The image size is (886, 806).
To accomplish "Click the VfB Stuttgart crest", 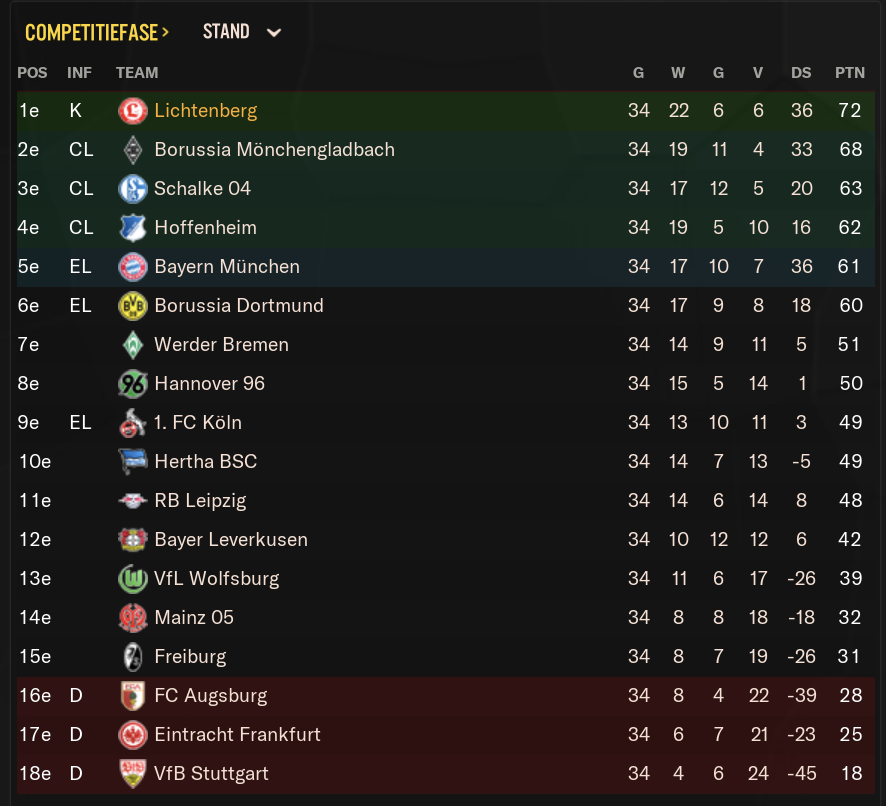I will point(133,774).
